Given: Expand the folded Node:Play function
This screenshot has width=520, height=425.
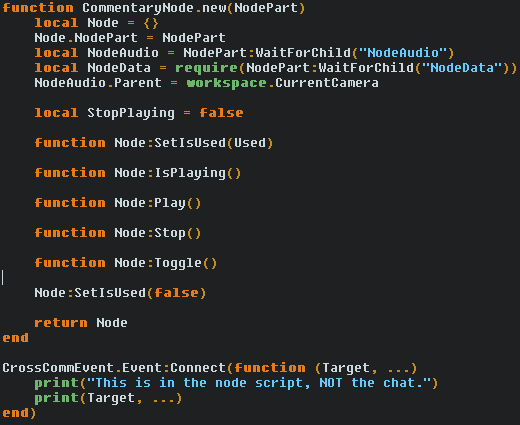Looking at the screenshot, I should (x=118, y=203).
